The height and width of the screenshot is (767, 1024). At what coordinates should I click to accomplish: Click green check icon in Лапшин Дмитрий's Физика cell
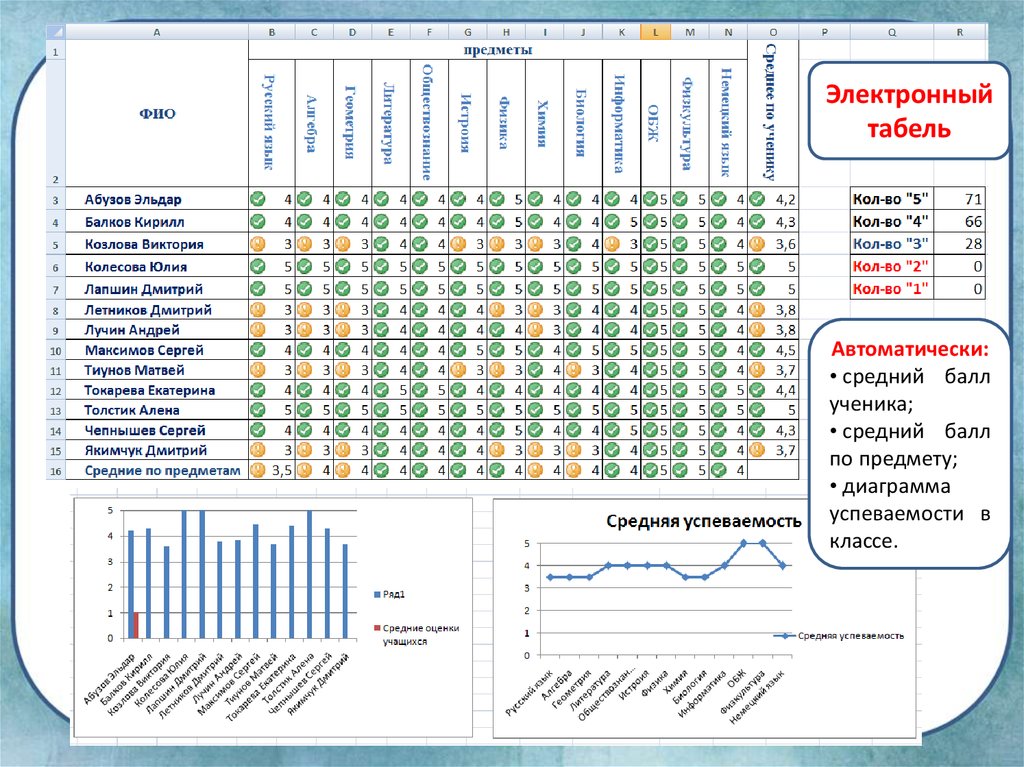[x=497, y=288]
